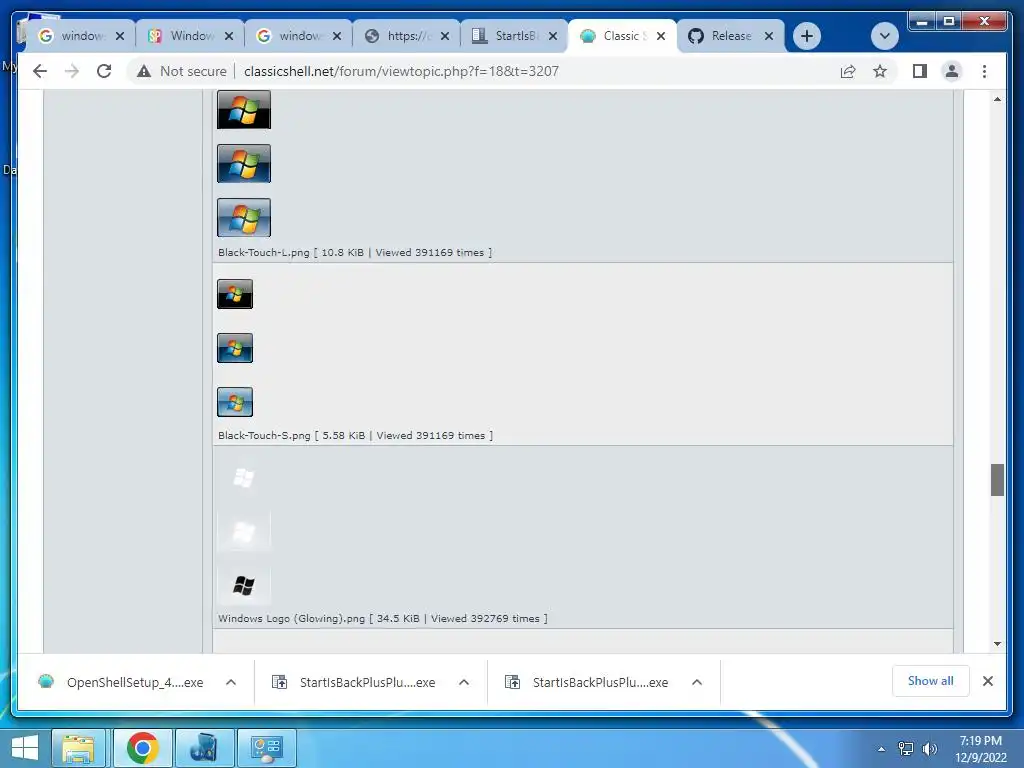
Task: Close the downloads bar
Action: pyautogui.click(x=987, y=681)
